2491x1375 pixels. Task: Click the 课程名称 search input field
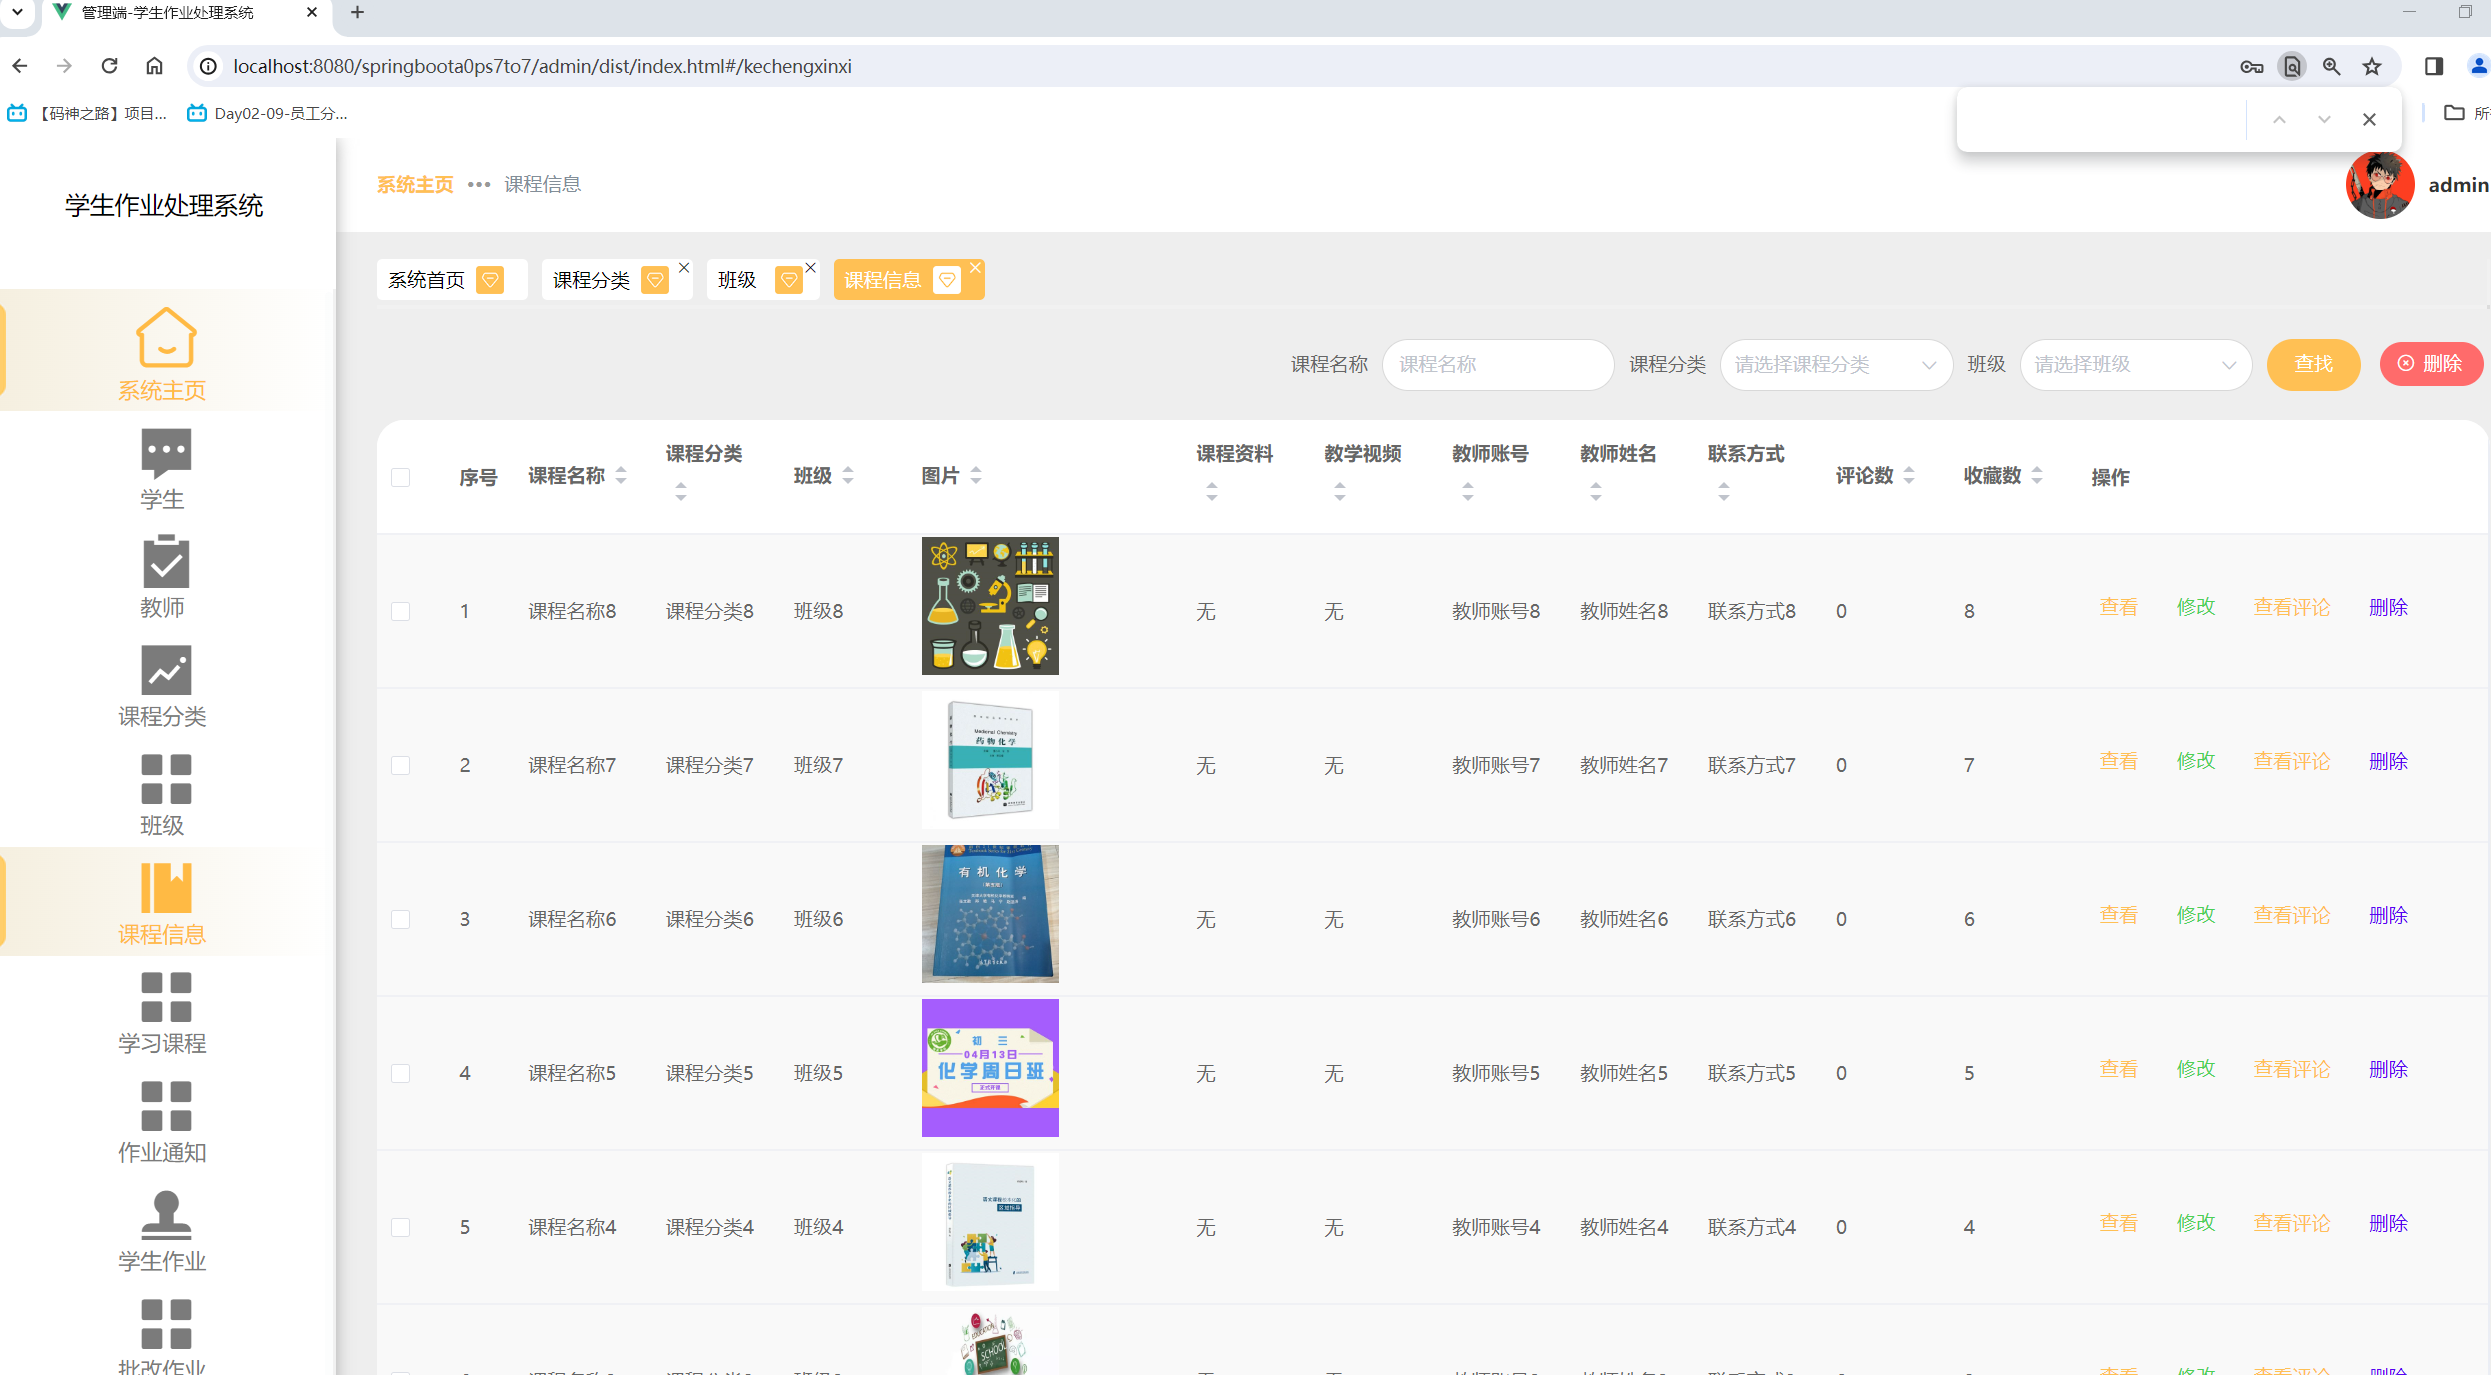1496,364
